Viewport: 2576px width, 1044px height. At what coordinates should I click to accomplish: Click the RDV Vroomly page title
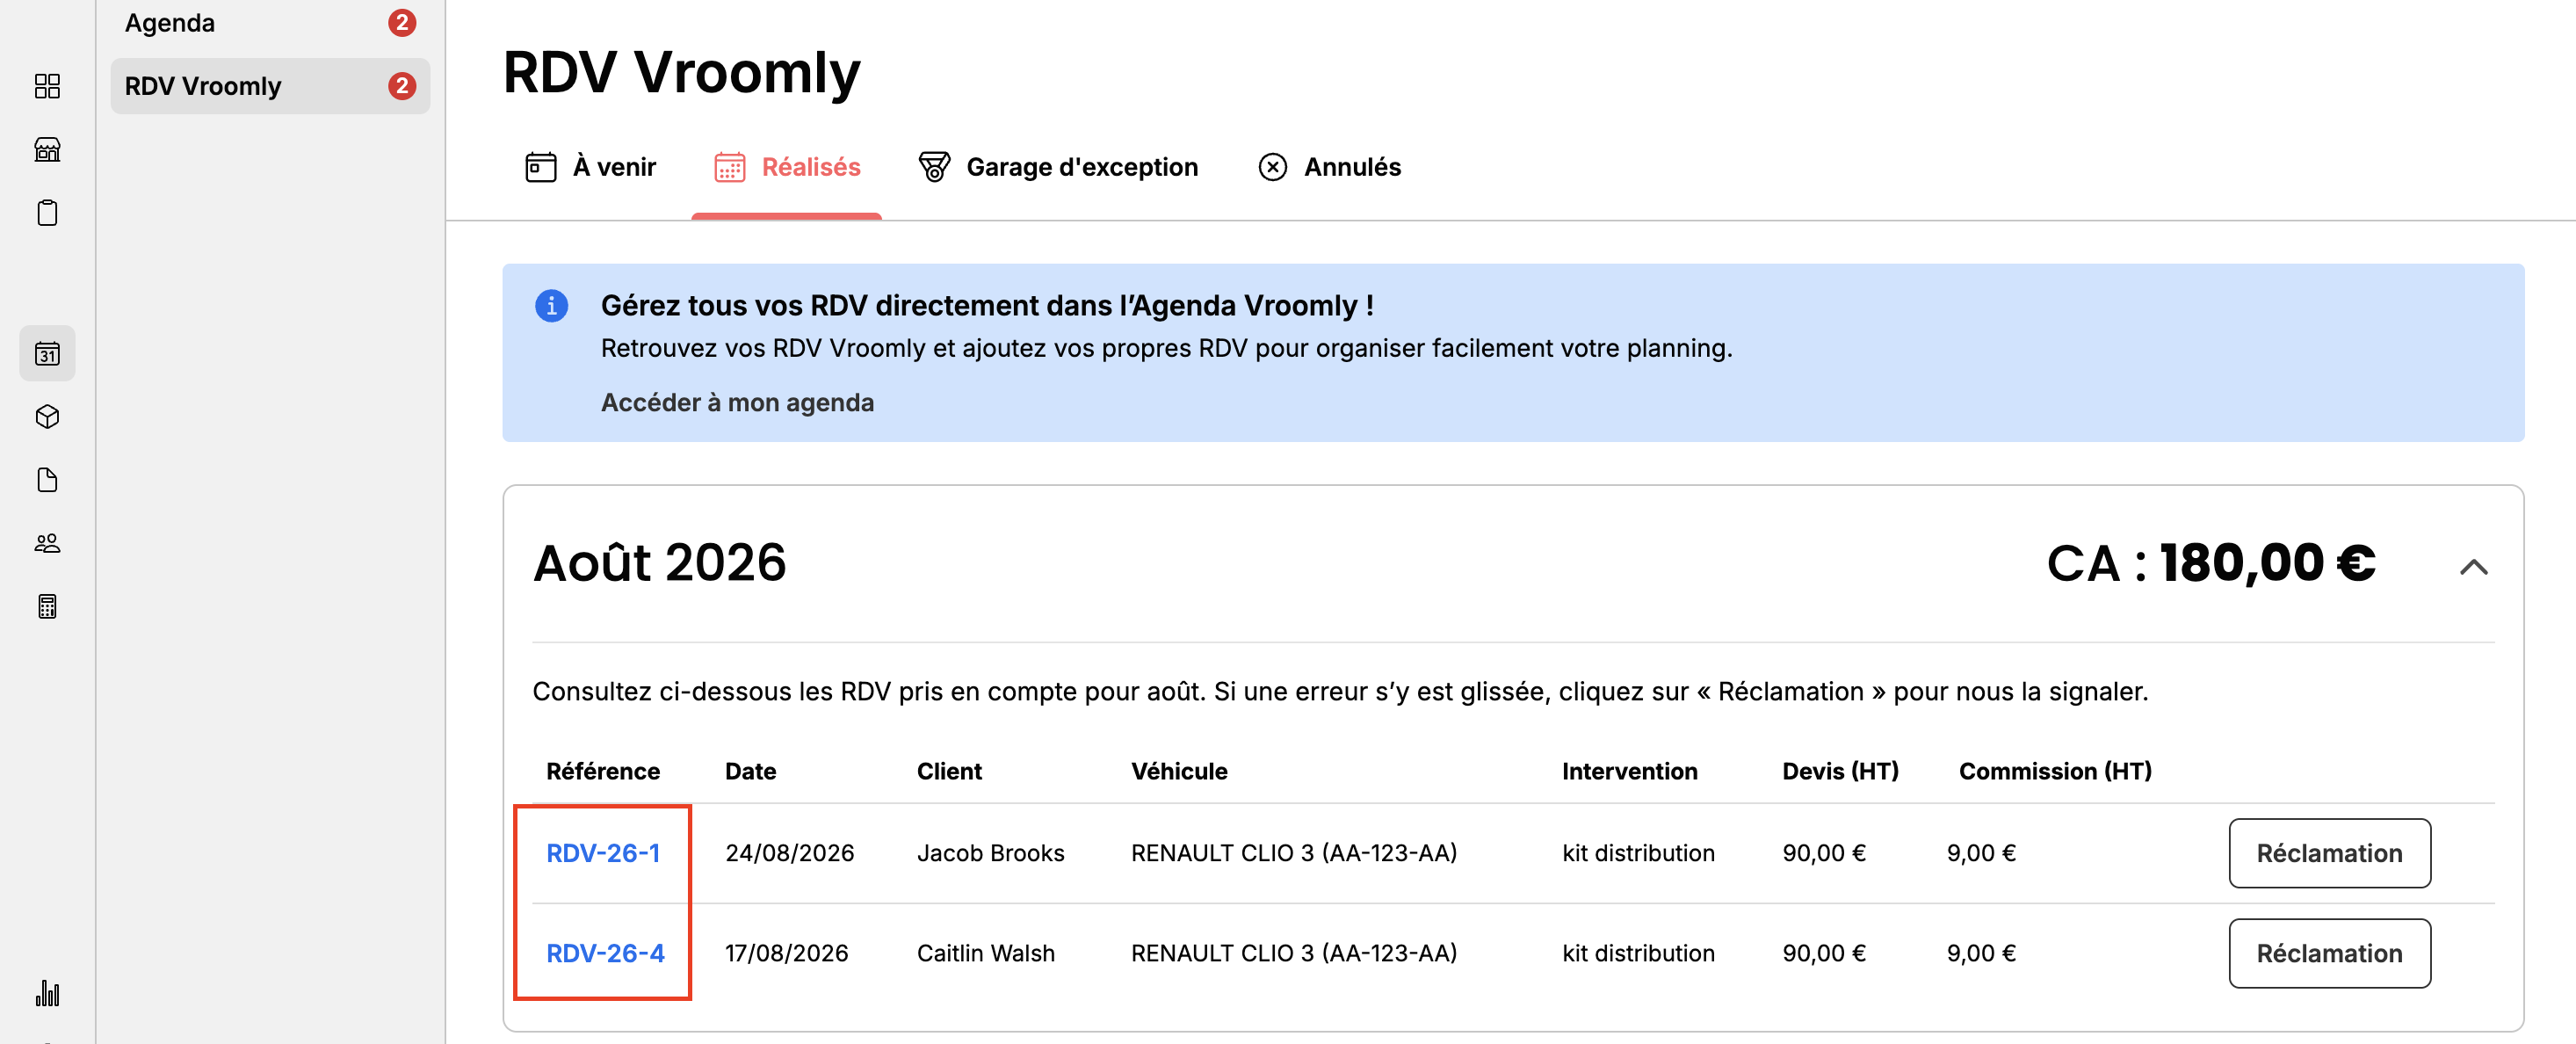tap(680, 72)
